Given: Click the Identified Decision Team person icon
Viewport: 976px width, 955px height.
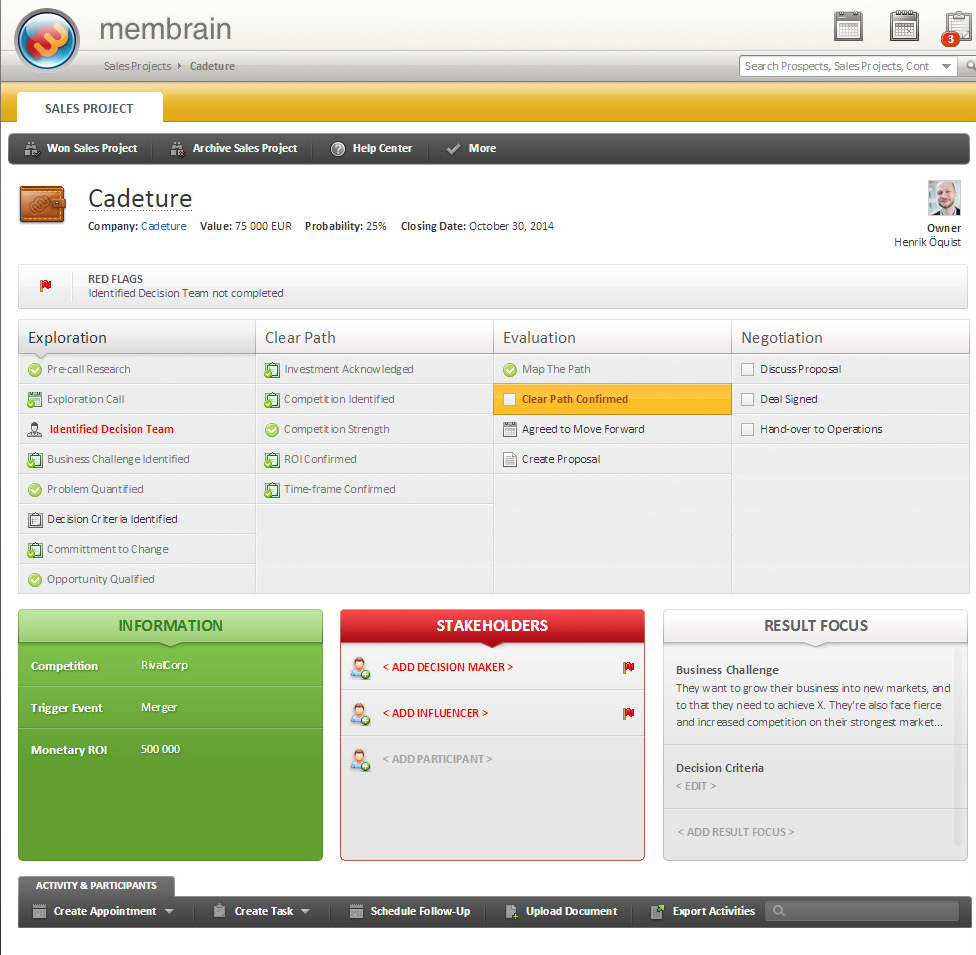Looking at the screenshot, I should (35, 430).
